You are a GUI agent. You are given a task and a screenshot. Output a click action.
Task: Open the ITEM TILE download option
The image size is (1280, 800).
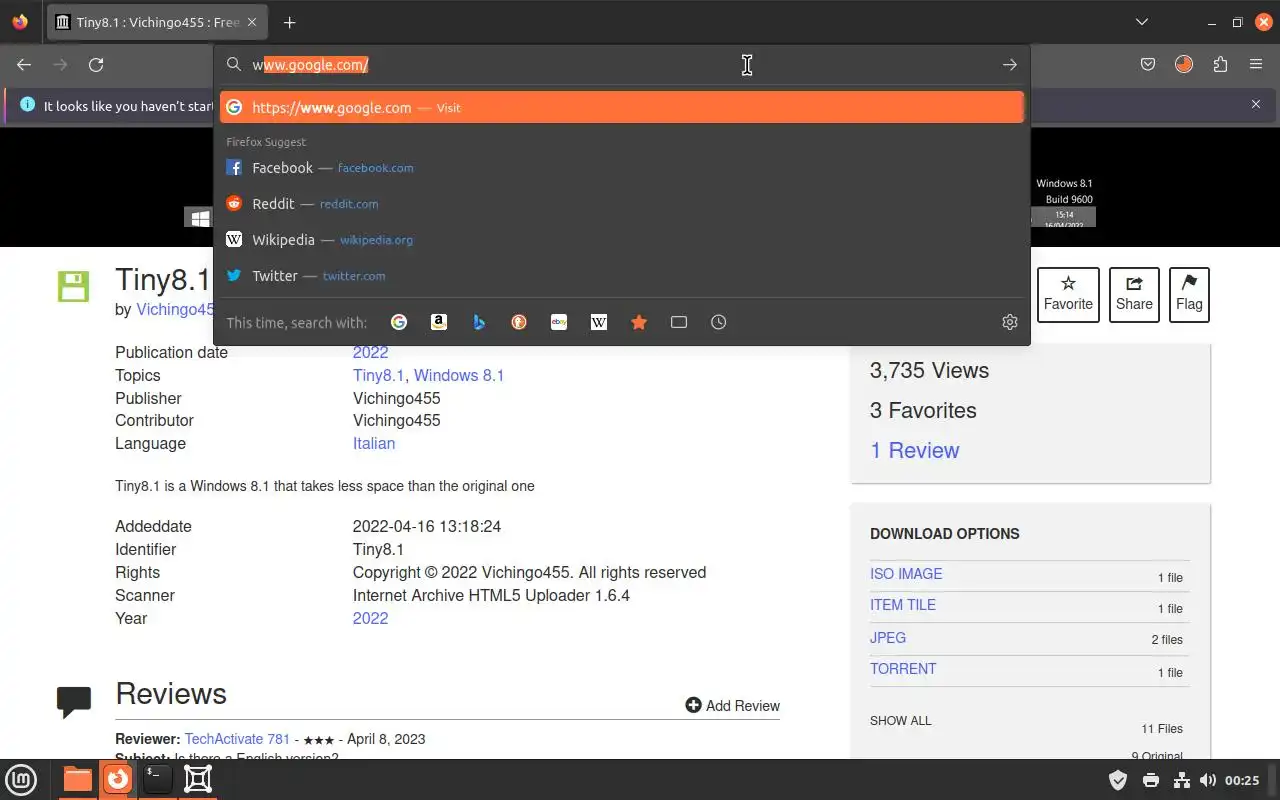[x=903, y=605]
